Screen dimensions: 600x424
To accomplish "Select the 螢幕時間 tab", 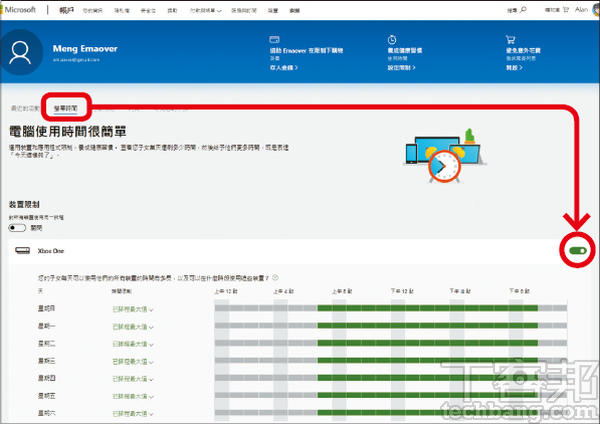I will point(65,109).
